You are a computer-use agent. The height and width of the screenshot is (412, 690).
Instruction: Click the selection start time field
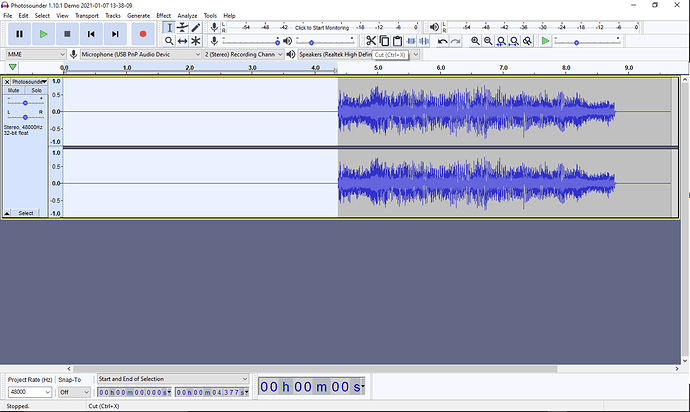(134, 392)
